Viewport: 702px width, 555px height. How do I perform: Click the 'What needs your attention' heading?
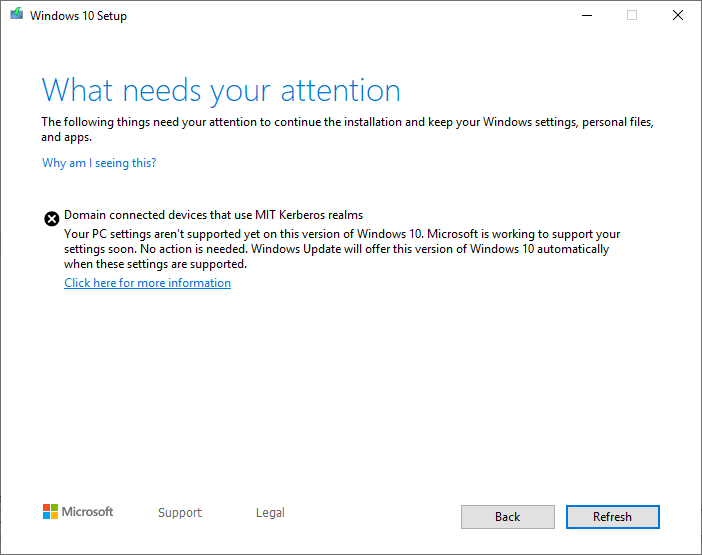click(x=221, y=91)
